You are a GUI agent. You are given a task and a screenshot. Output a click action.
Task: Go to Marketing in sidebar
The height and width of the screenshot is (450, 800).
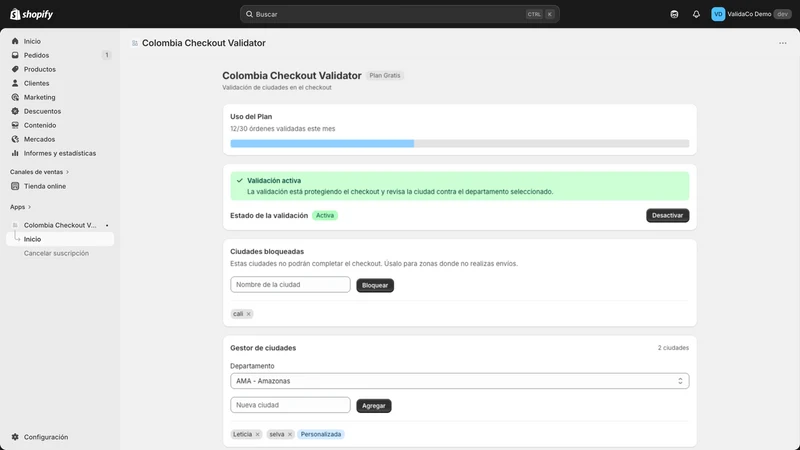[x=39, y=97]
